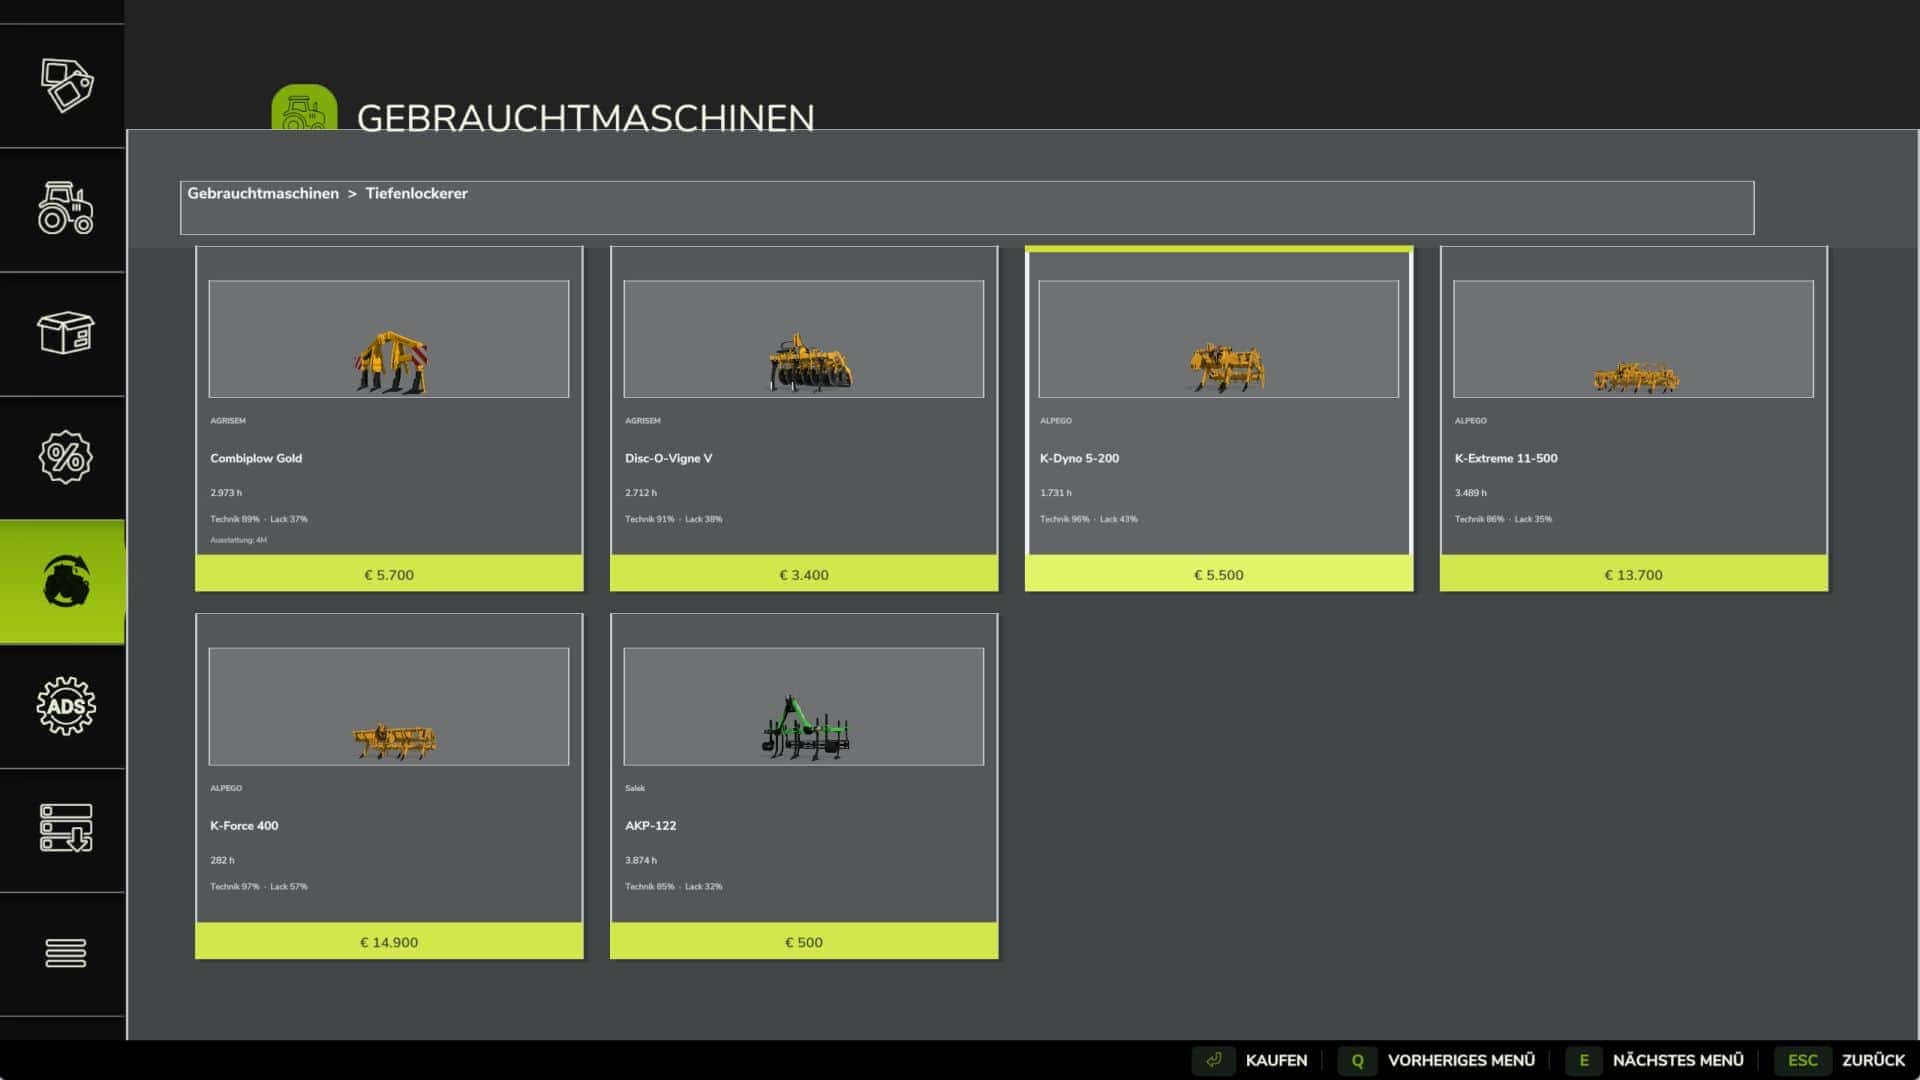The width and height of the screenshot is (1920, 1080).
Task: Click the Disc-O-Vigne V name text
Action: 669,458
